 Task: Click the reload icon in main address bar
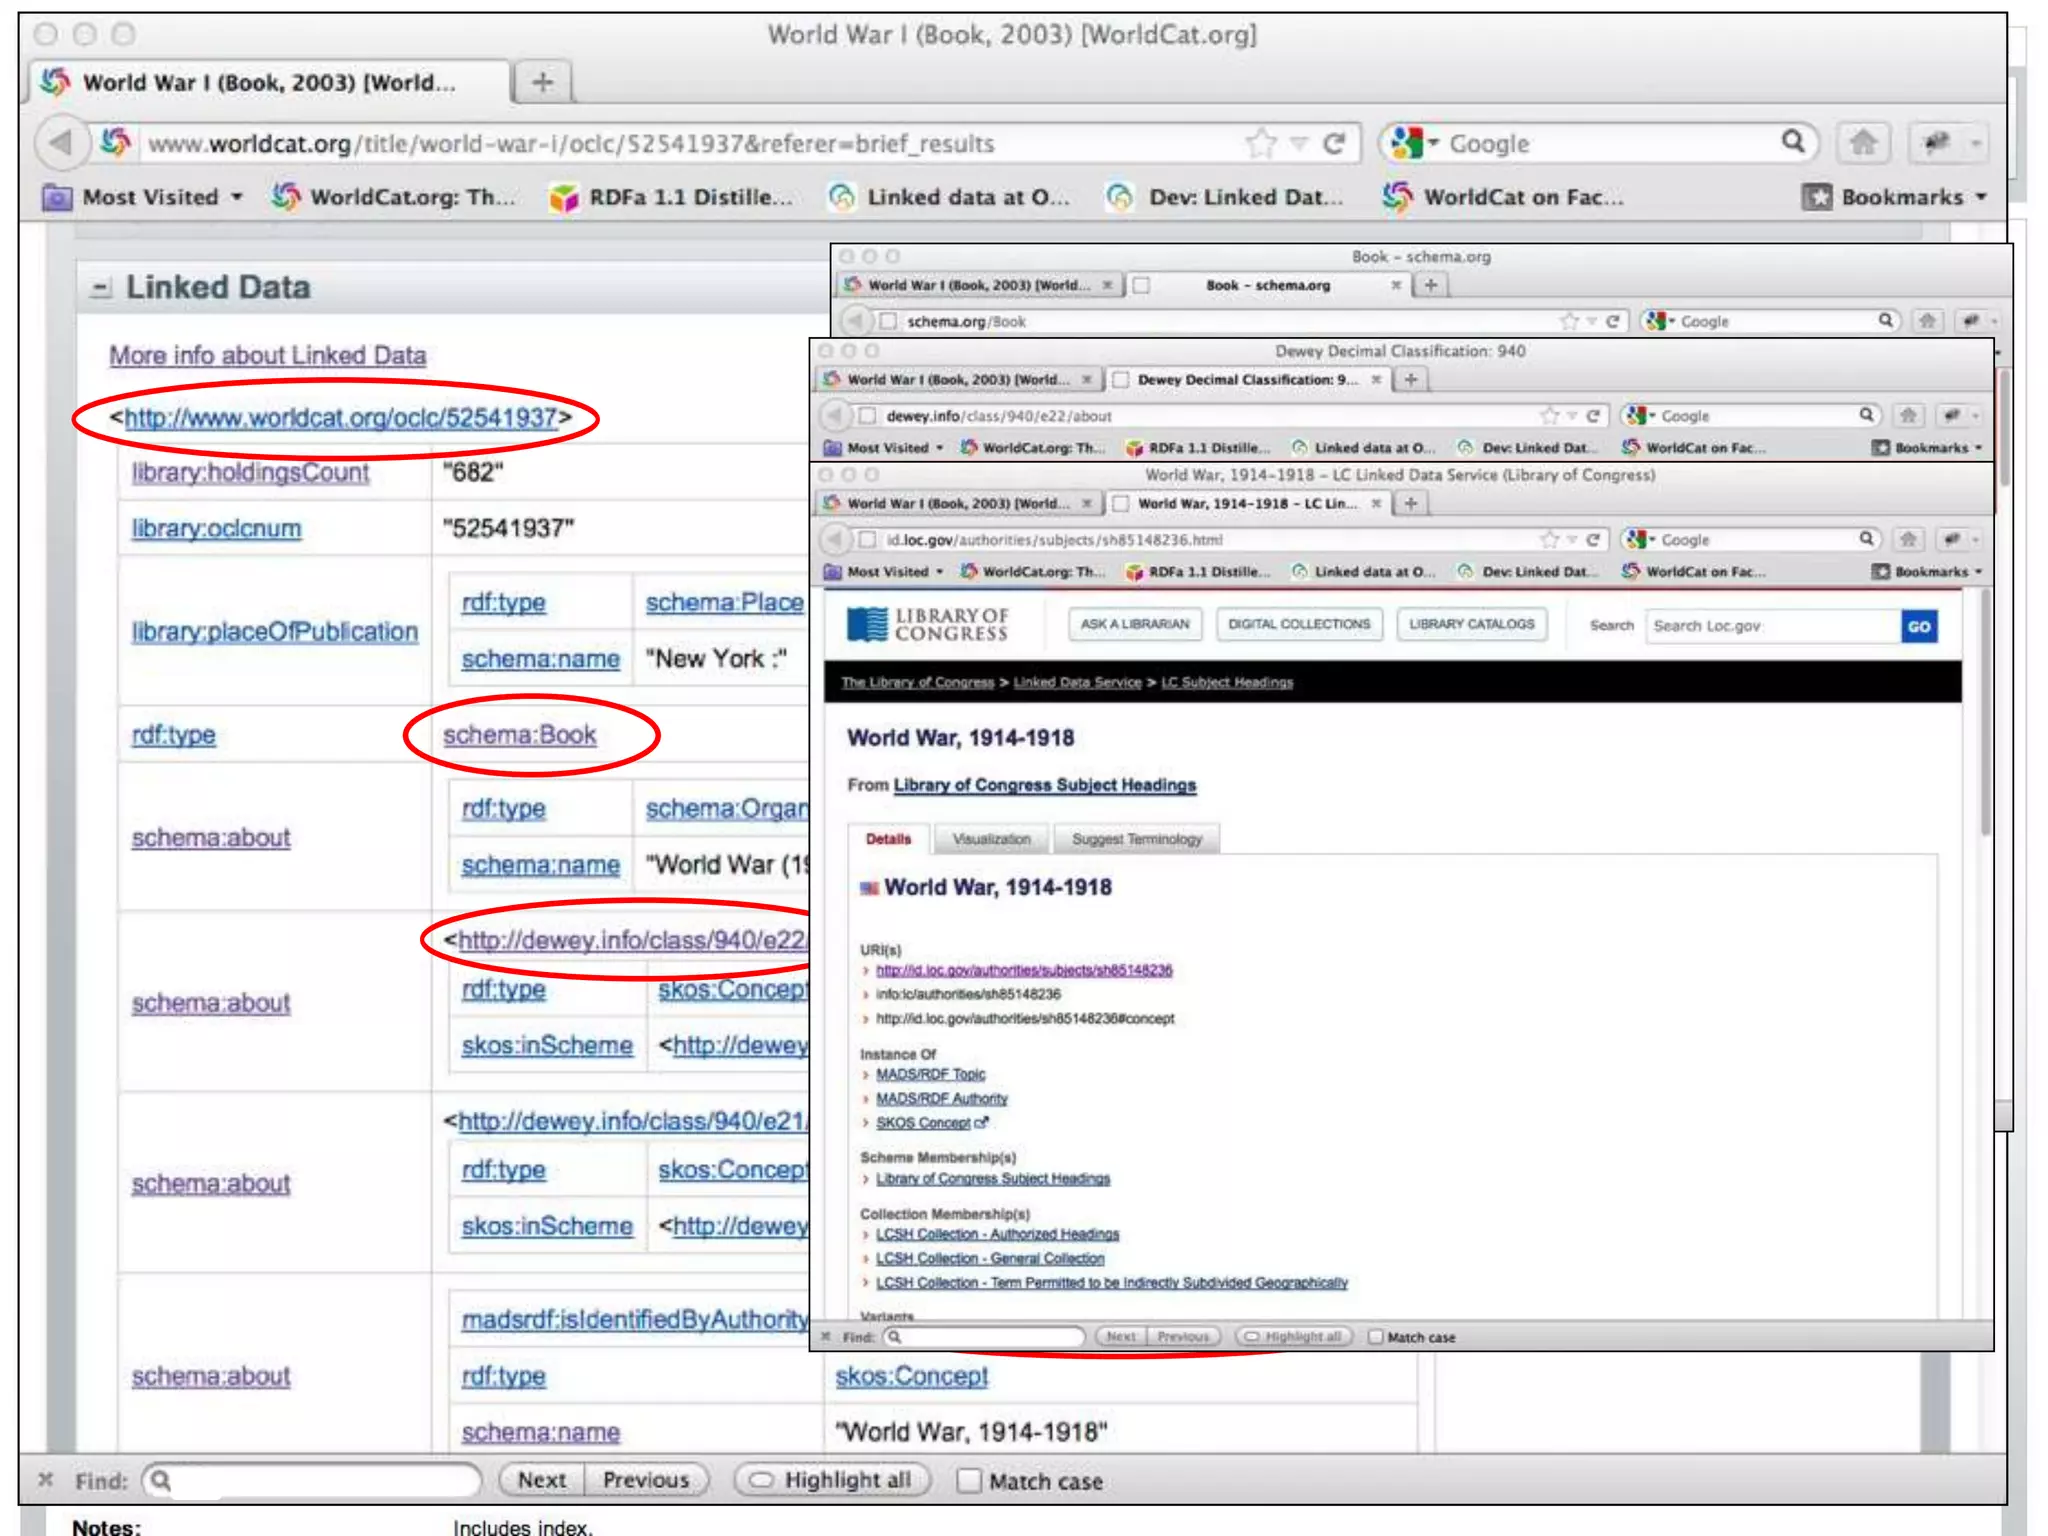pos(1333,144)
